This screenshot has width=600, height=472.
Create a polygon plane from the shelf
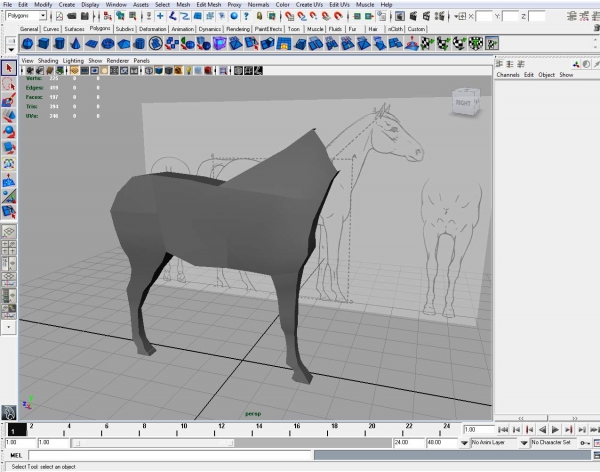(x=91, y=44)
